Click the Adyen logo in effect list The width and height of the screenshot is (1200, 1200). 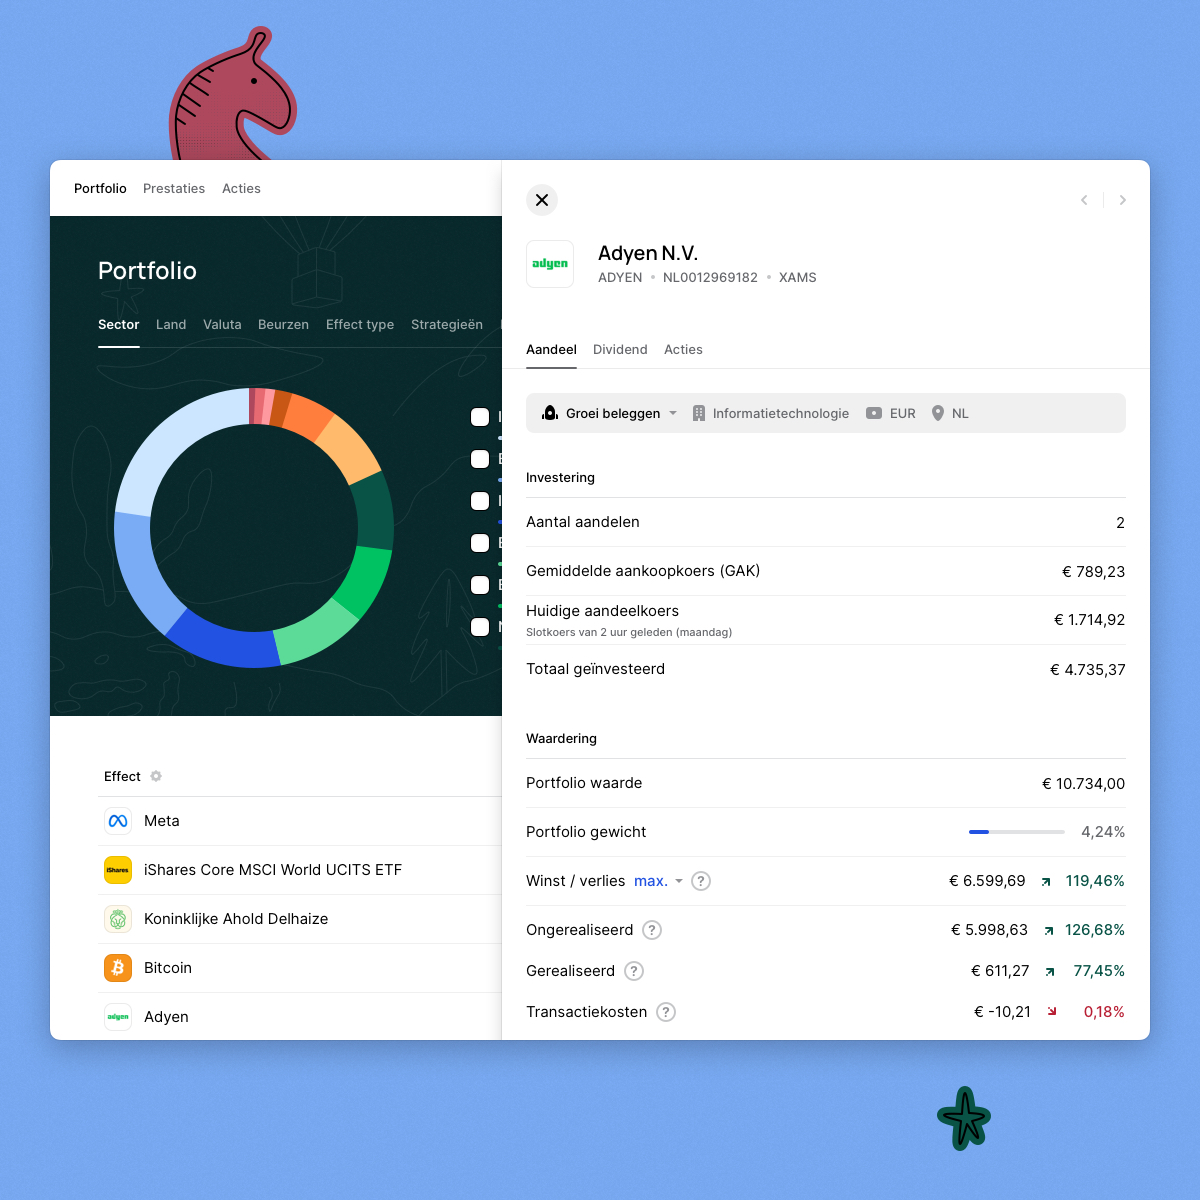(x=118, y=1017)
